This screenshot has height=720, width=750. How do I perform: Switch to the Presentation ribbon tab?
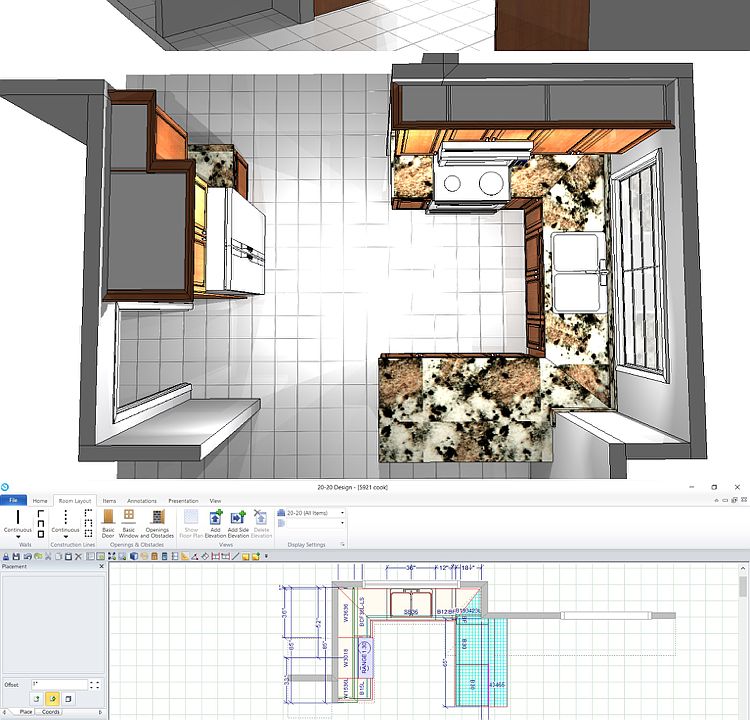(183, 501)
